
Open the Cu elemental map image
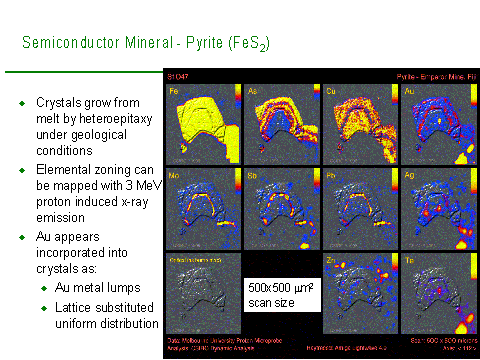361,124
